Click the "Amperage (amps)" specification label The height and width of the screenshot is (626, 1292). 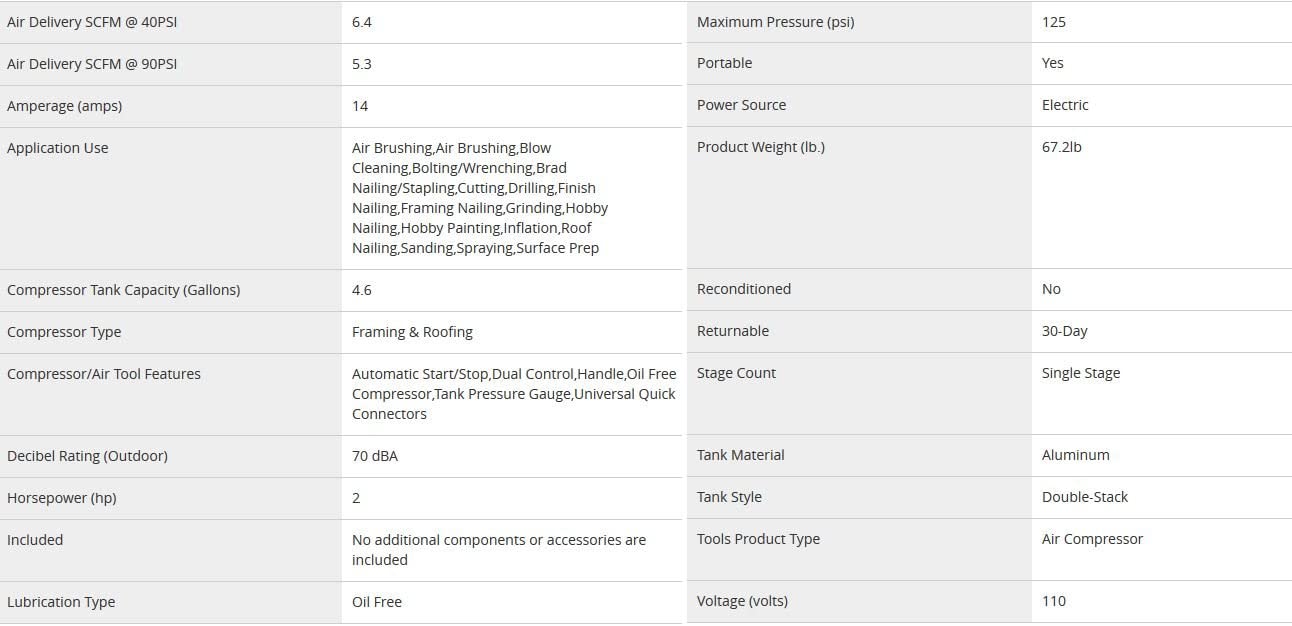(x=64, y=106)
